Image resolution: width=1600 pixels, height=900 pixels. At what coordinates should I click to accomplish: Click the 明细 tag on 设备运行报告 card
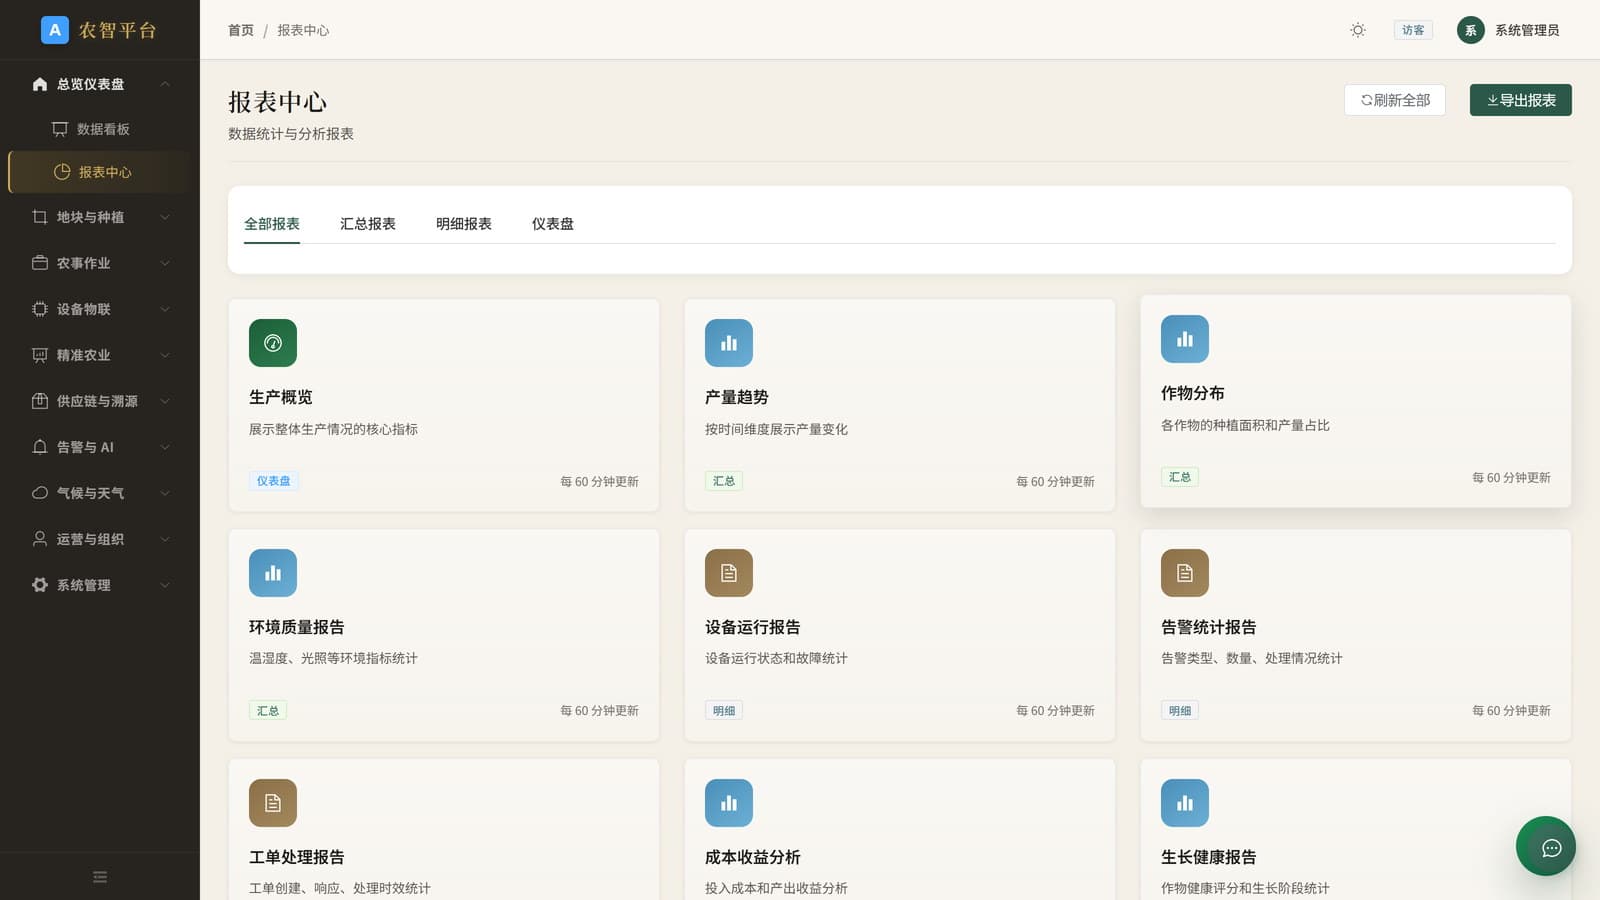pyautogui.click(x=724, y=711)
